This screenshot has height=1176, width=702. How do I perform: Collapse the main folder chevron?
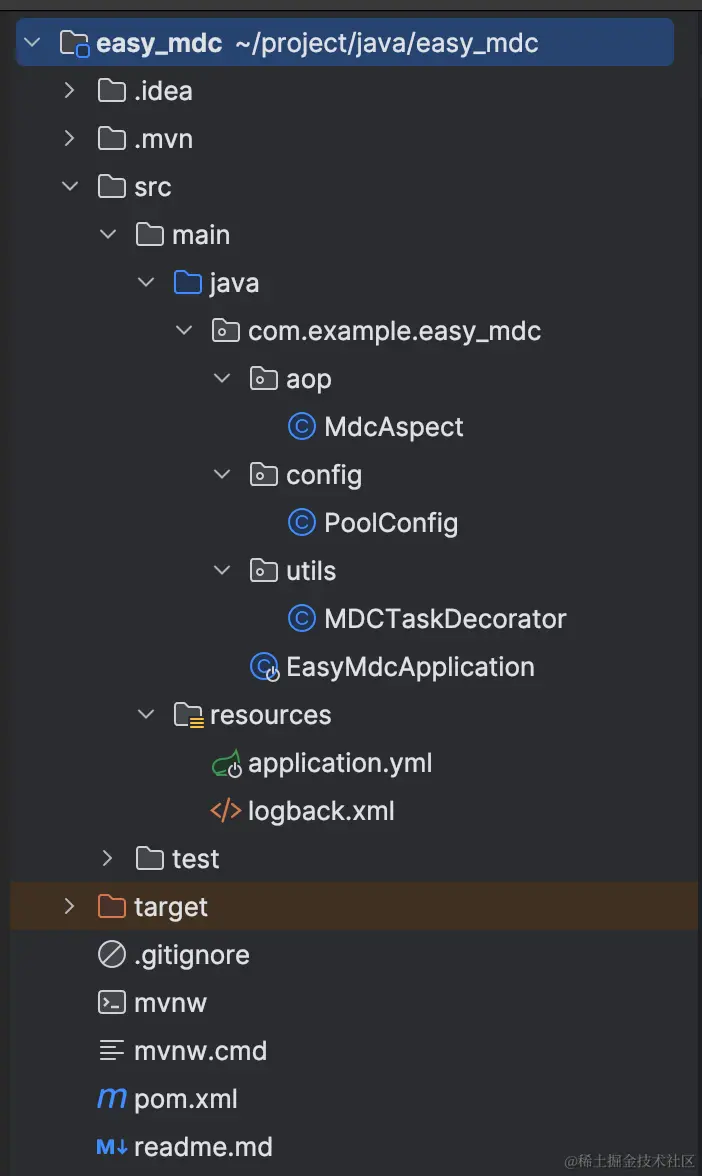click(108, 234)
